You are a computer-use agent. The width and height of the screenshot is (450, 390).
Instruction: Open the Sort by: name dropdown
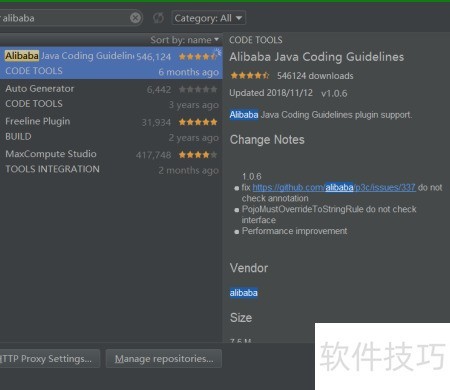[x=184, y=40]
